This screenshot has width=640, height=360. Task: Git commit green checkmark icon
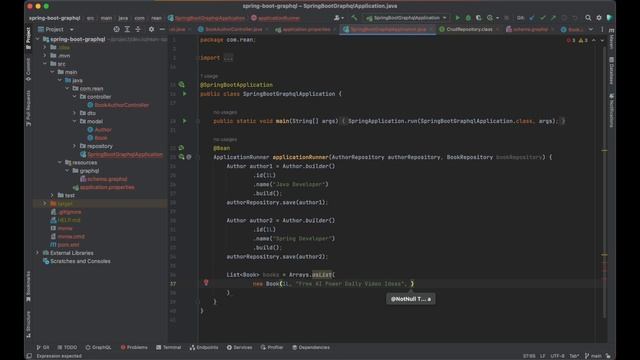542,18
